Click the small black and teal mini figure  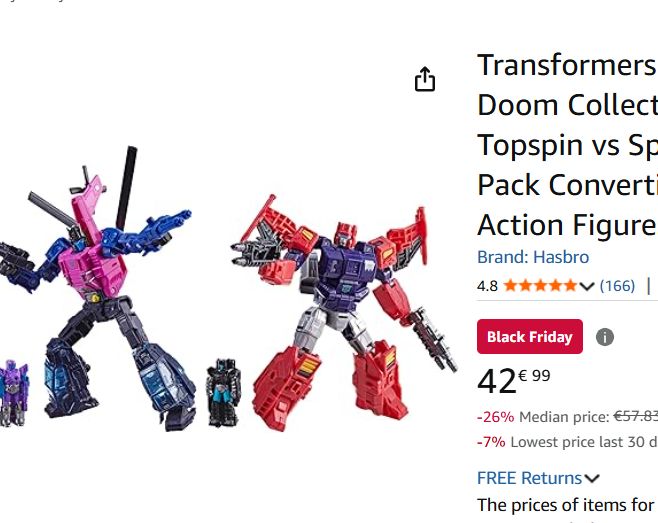(223, 392)
